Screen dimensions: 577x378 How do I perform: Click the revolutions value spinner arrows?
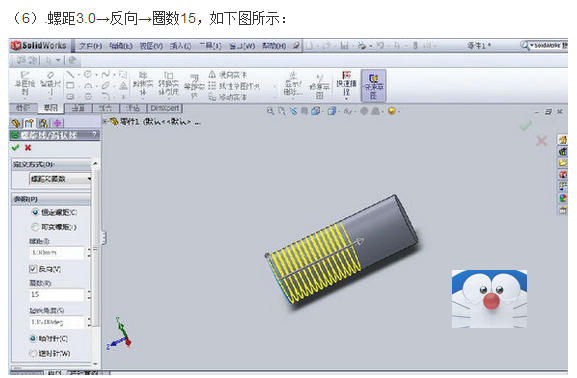pos(88,294)
